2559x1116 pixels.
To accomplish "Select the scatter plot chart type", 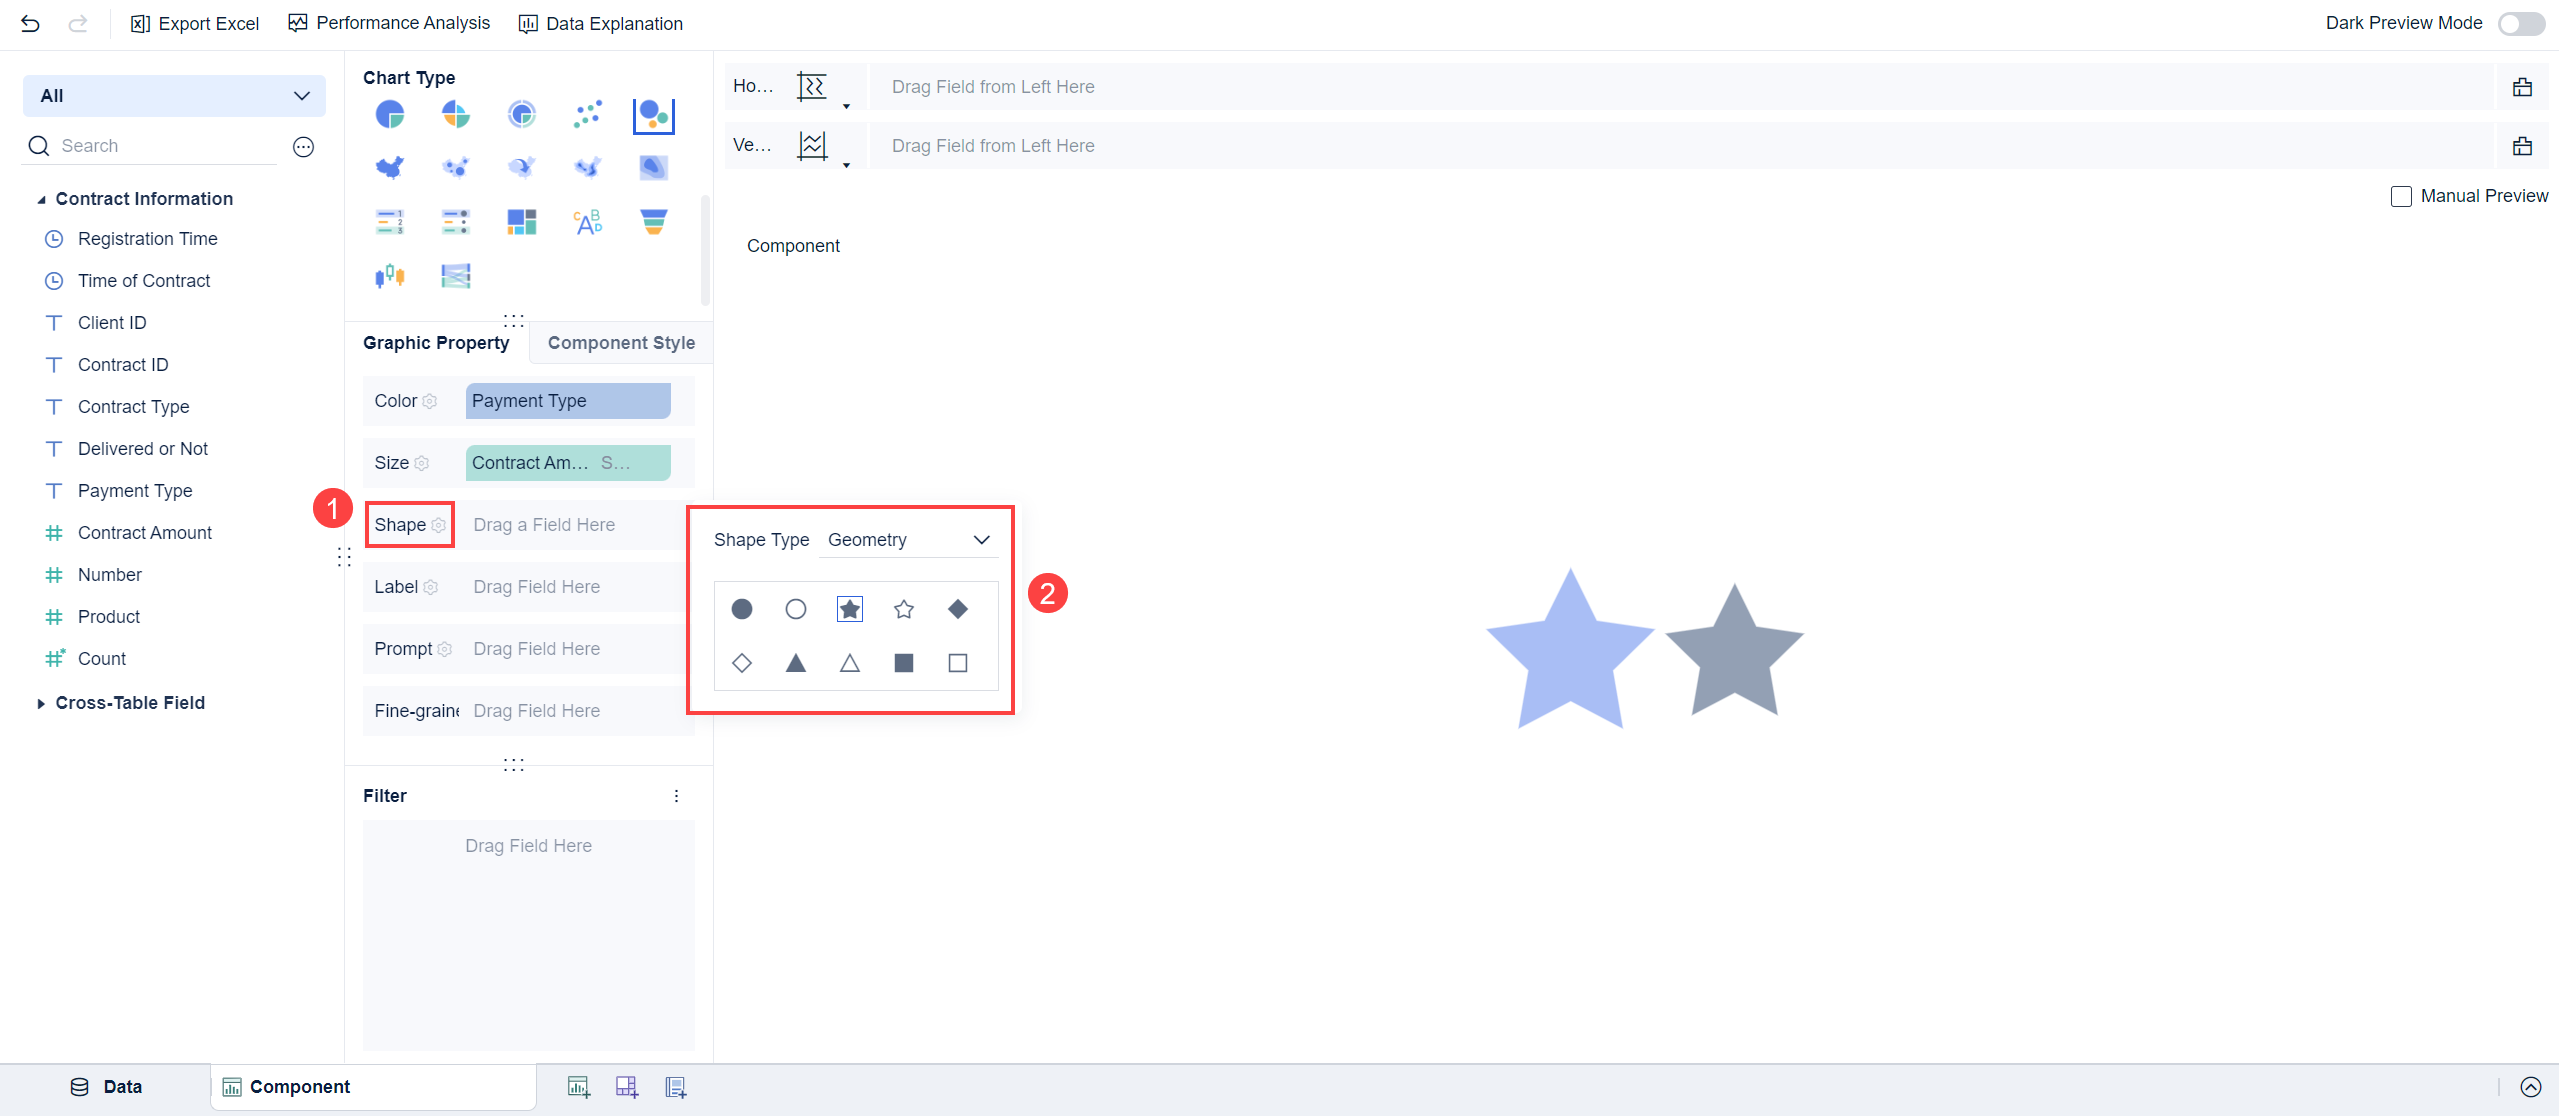I will pyautogui.click(x=587, y=114).
